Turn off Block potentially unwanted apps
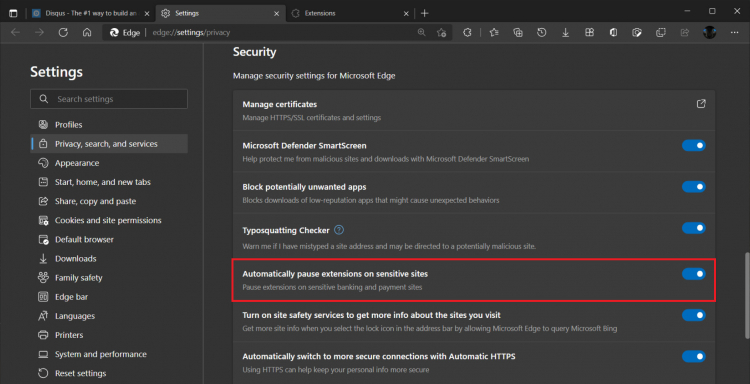Screen dimensions: 750x384 (x=694, y=187)
